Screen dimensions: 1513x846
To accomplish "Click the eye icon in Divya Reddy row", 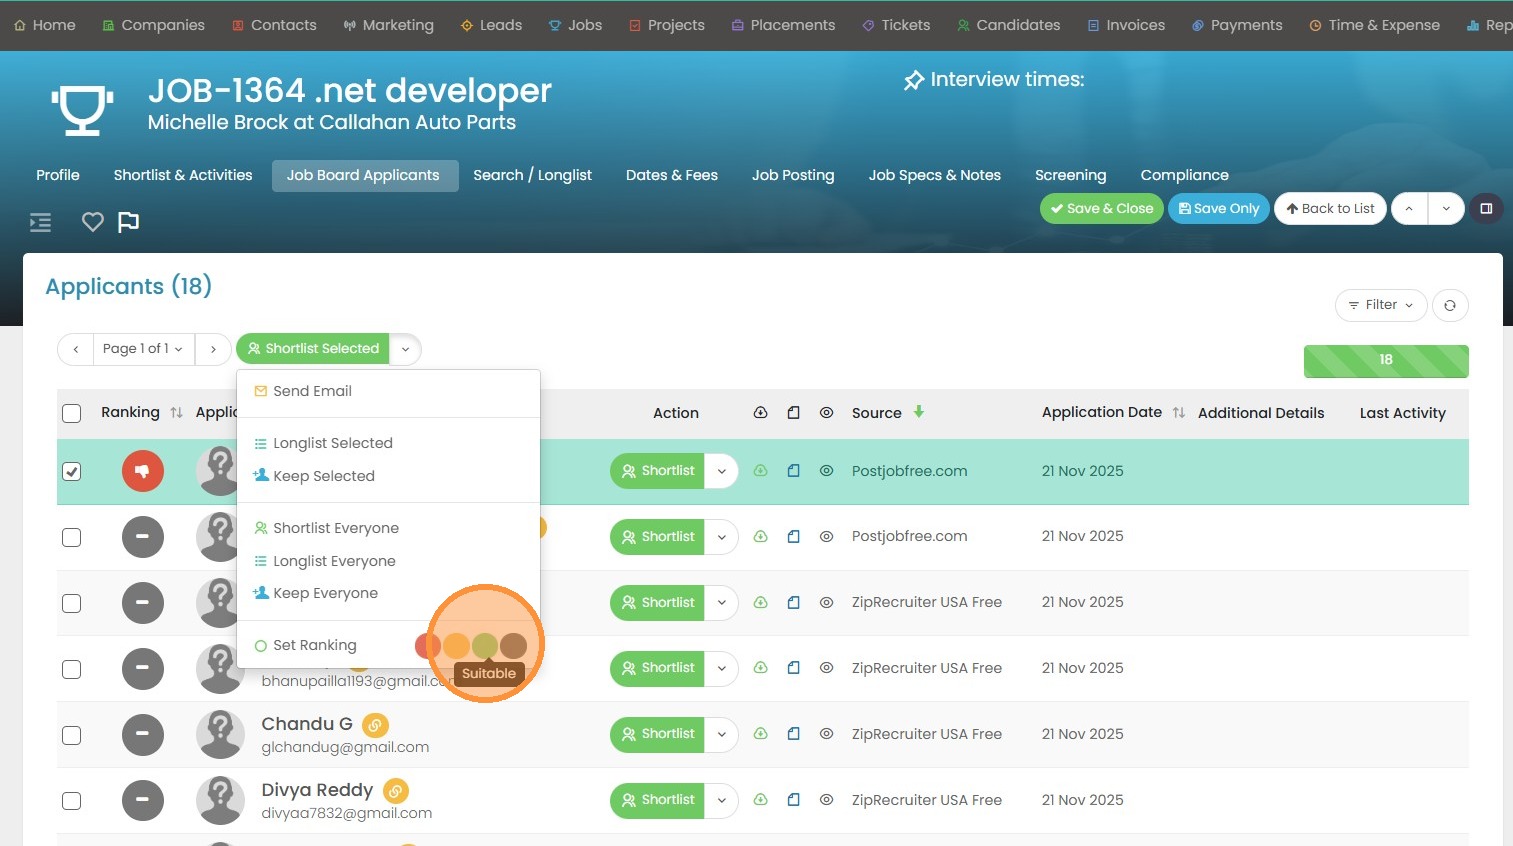I will [x=826, y=800].
